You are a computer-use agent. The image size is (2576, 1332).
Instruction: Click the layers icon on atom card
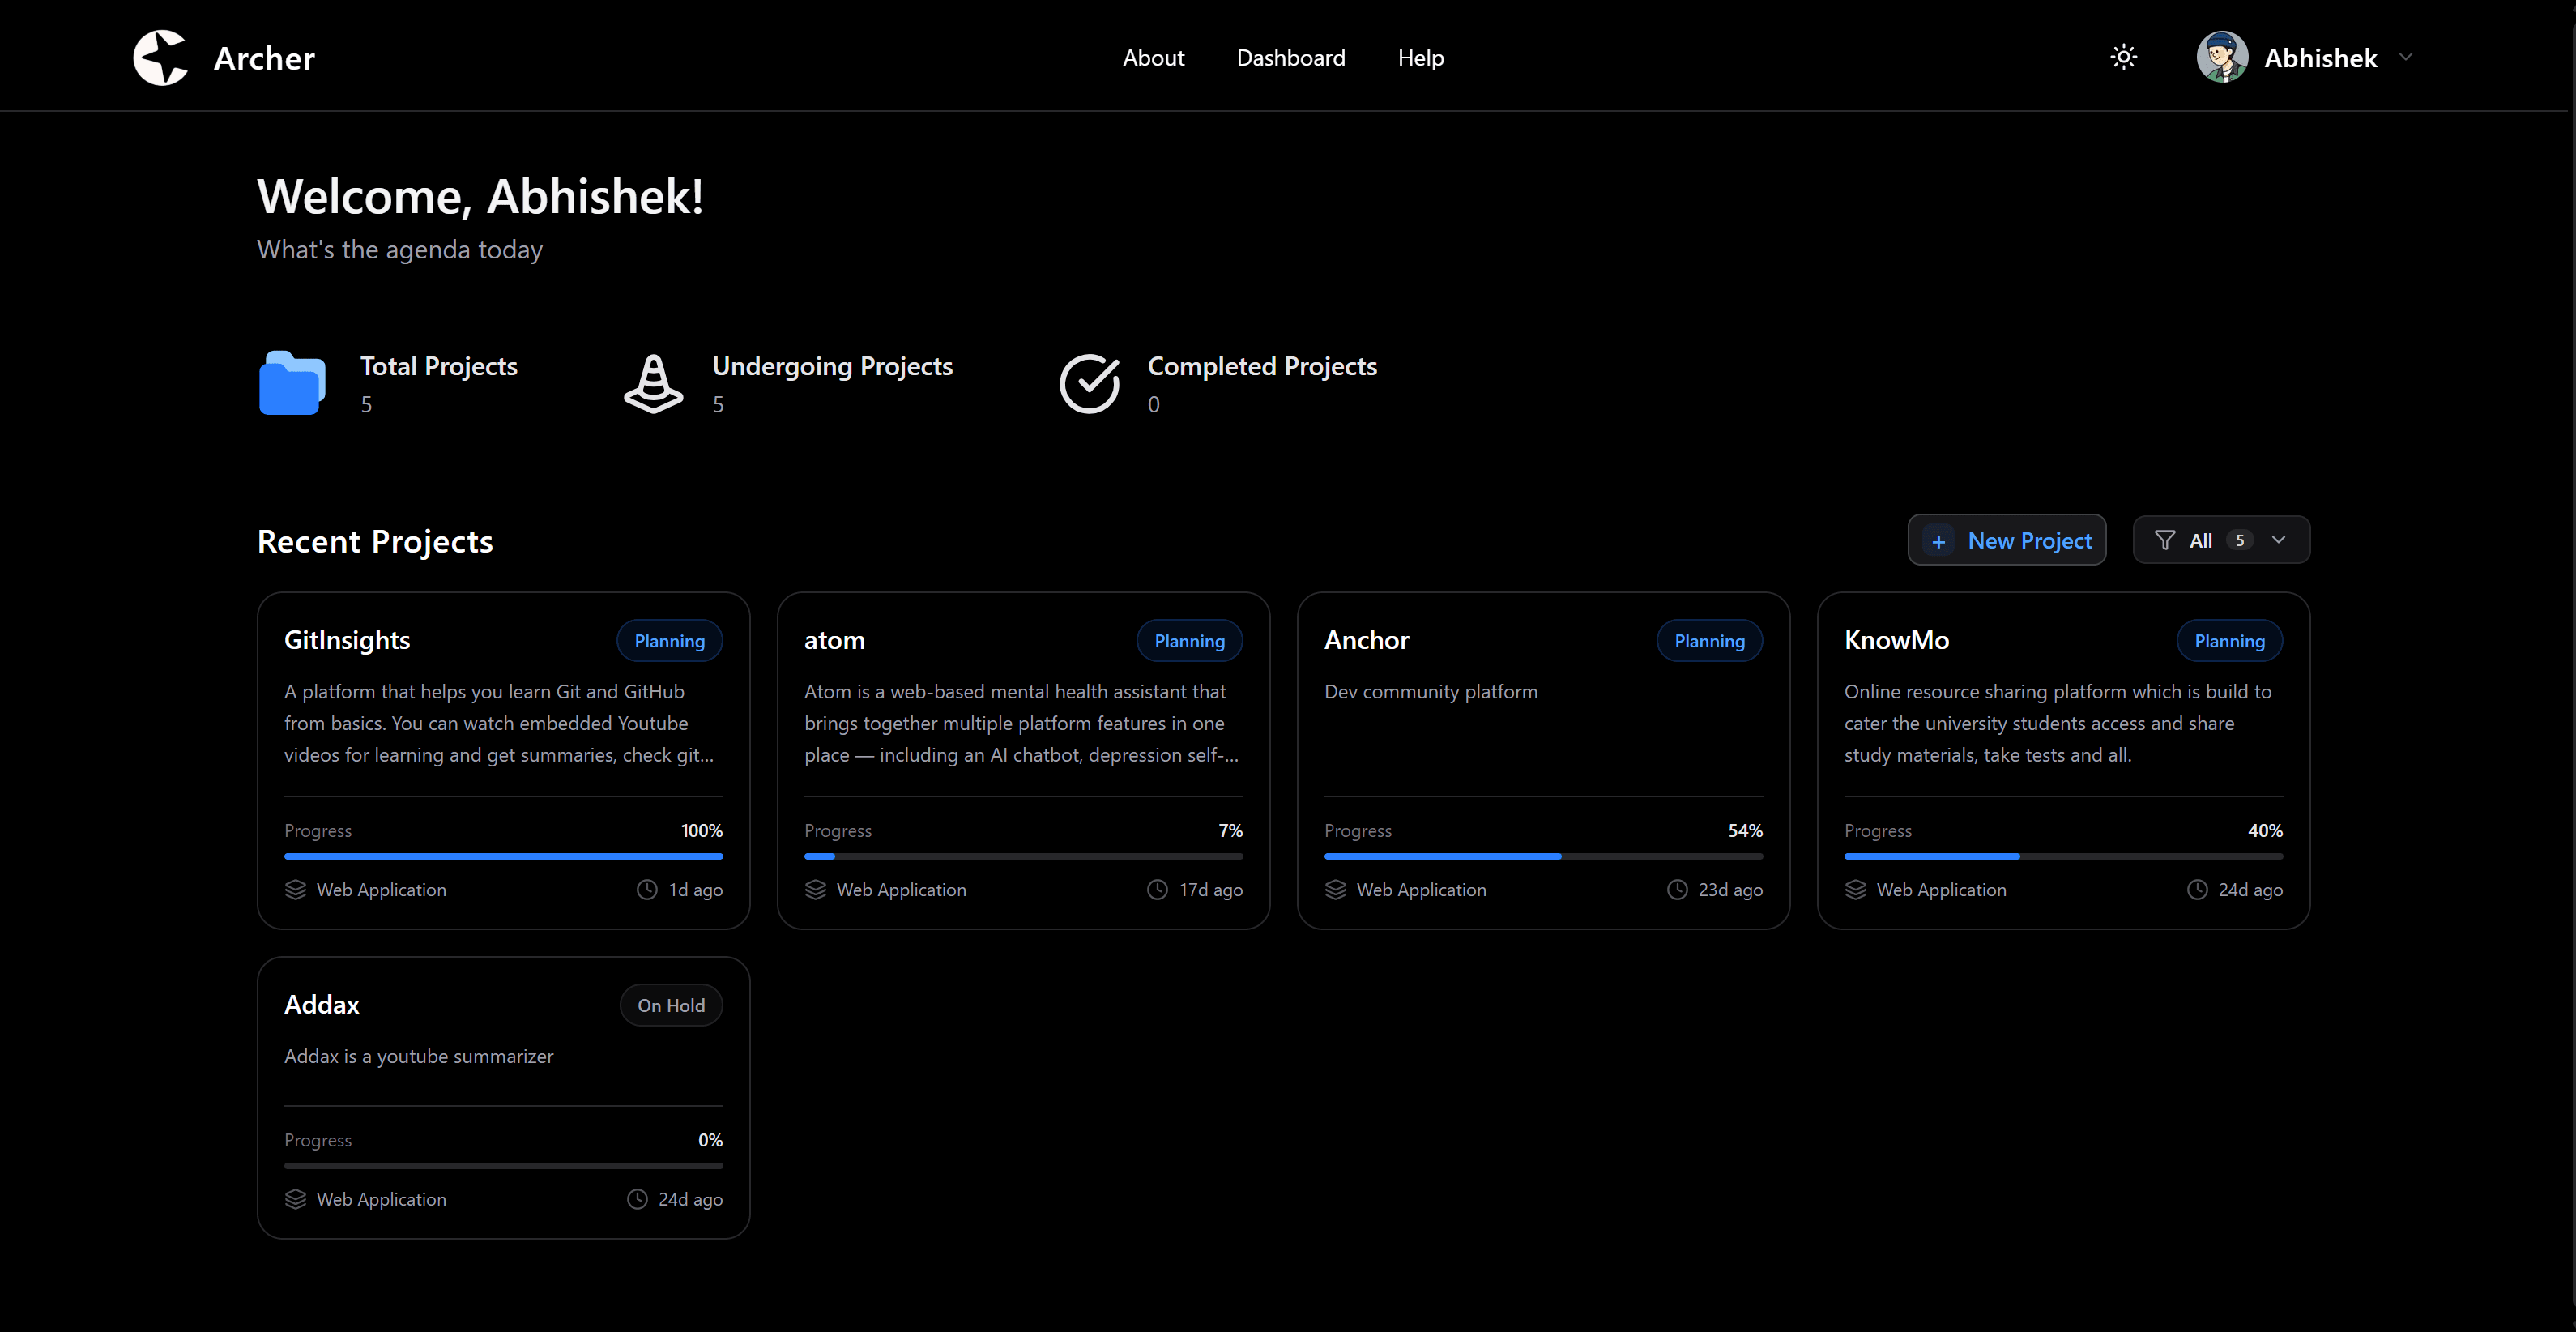coord(815,889)
